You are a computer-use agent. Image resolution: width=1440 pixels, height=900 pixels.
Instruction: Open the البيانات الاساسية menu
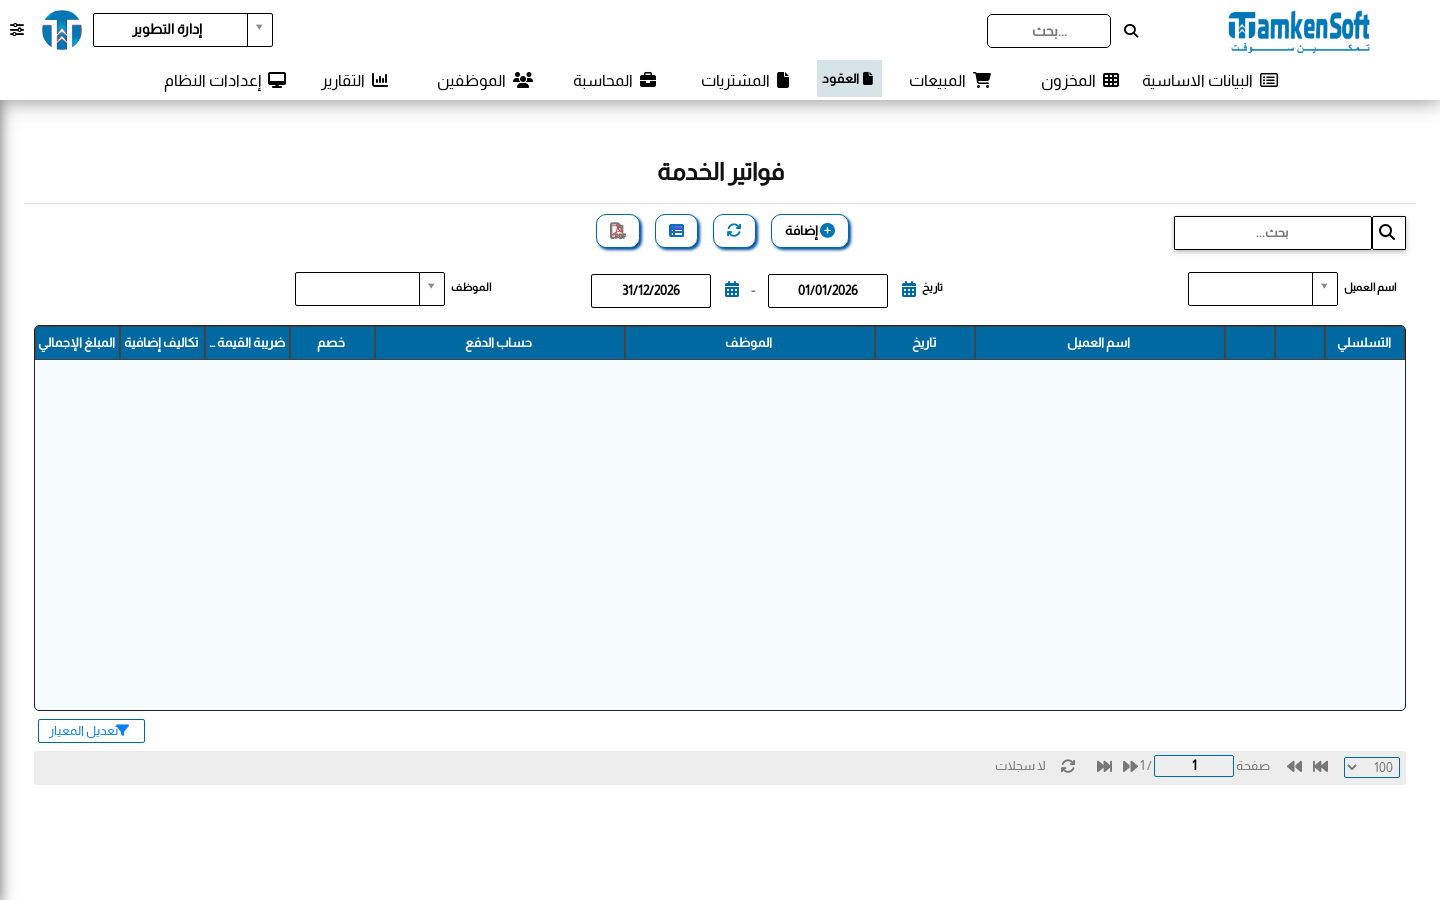click(1210, 80)
